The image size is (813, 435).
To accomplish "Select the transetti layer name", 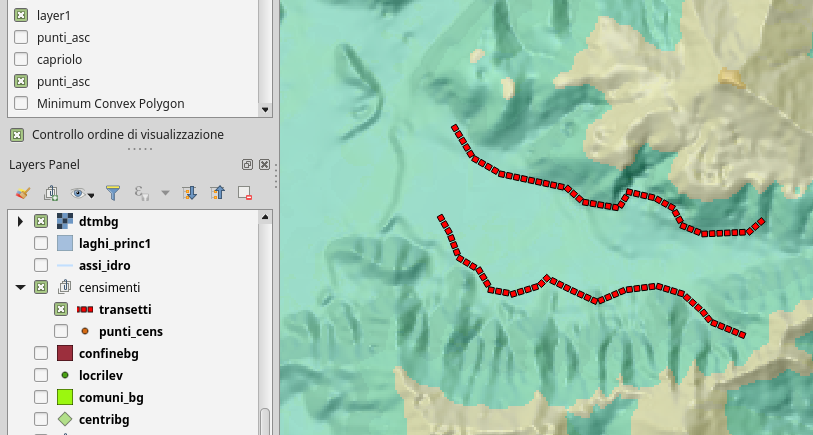I will point(125,310).
